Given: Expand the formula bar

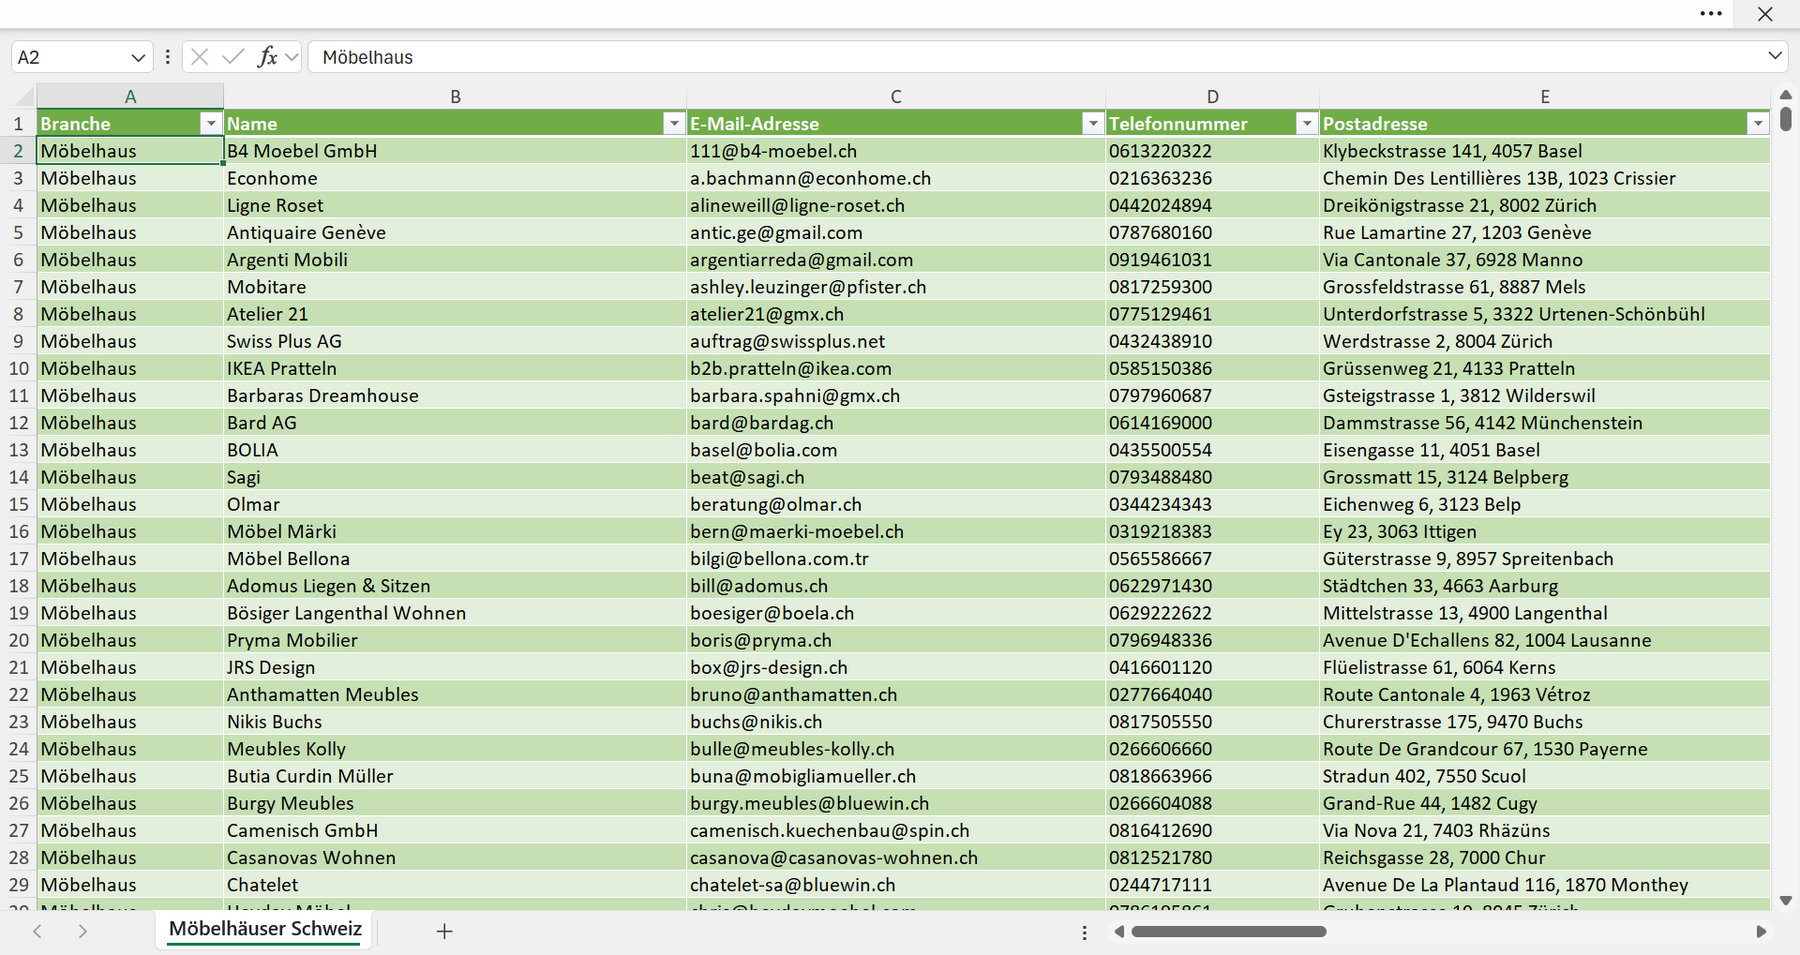Looking at the screenshot, I should (1775, 56).
